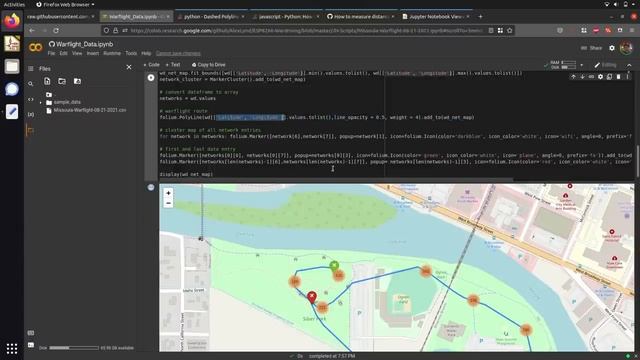640x360 pixels.
Task: Open the variables inspector sidebar icon
Action: [x=31, y=115]
